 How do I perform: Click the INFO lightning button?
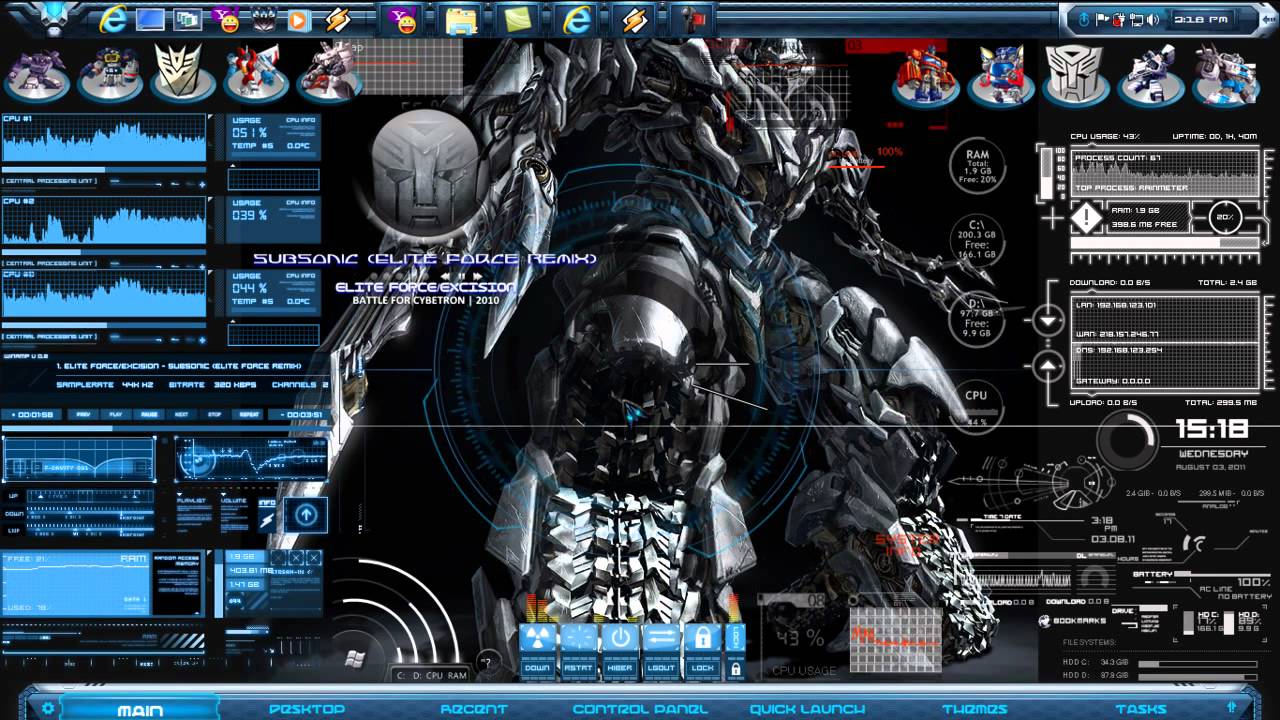[267, 516]
